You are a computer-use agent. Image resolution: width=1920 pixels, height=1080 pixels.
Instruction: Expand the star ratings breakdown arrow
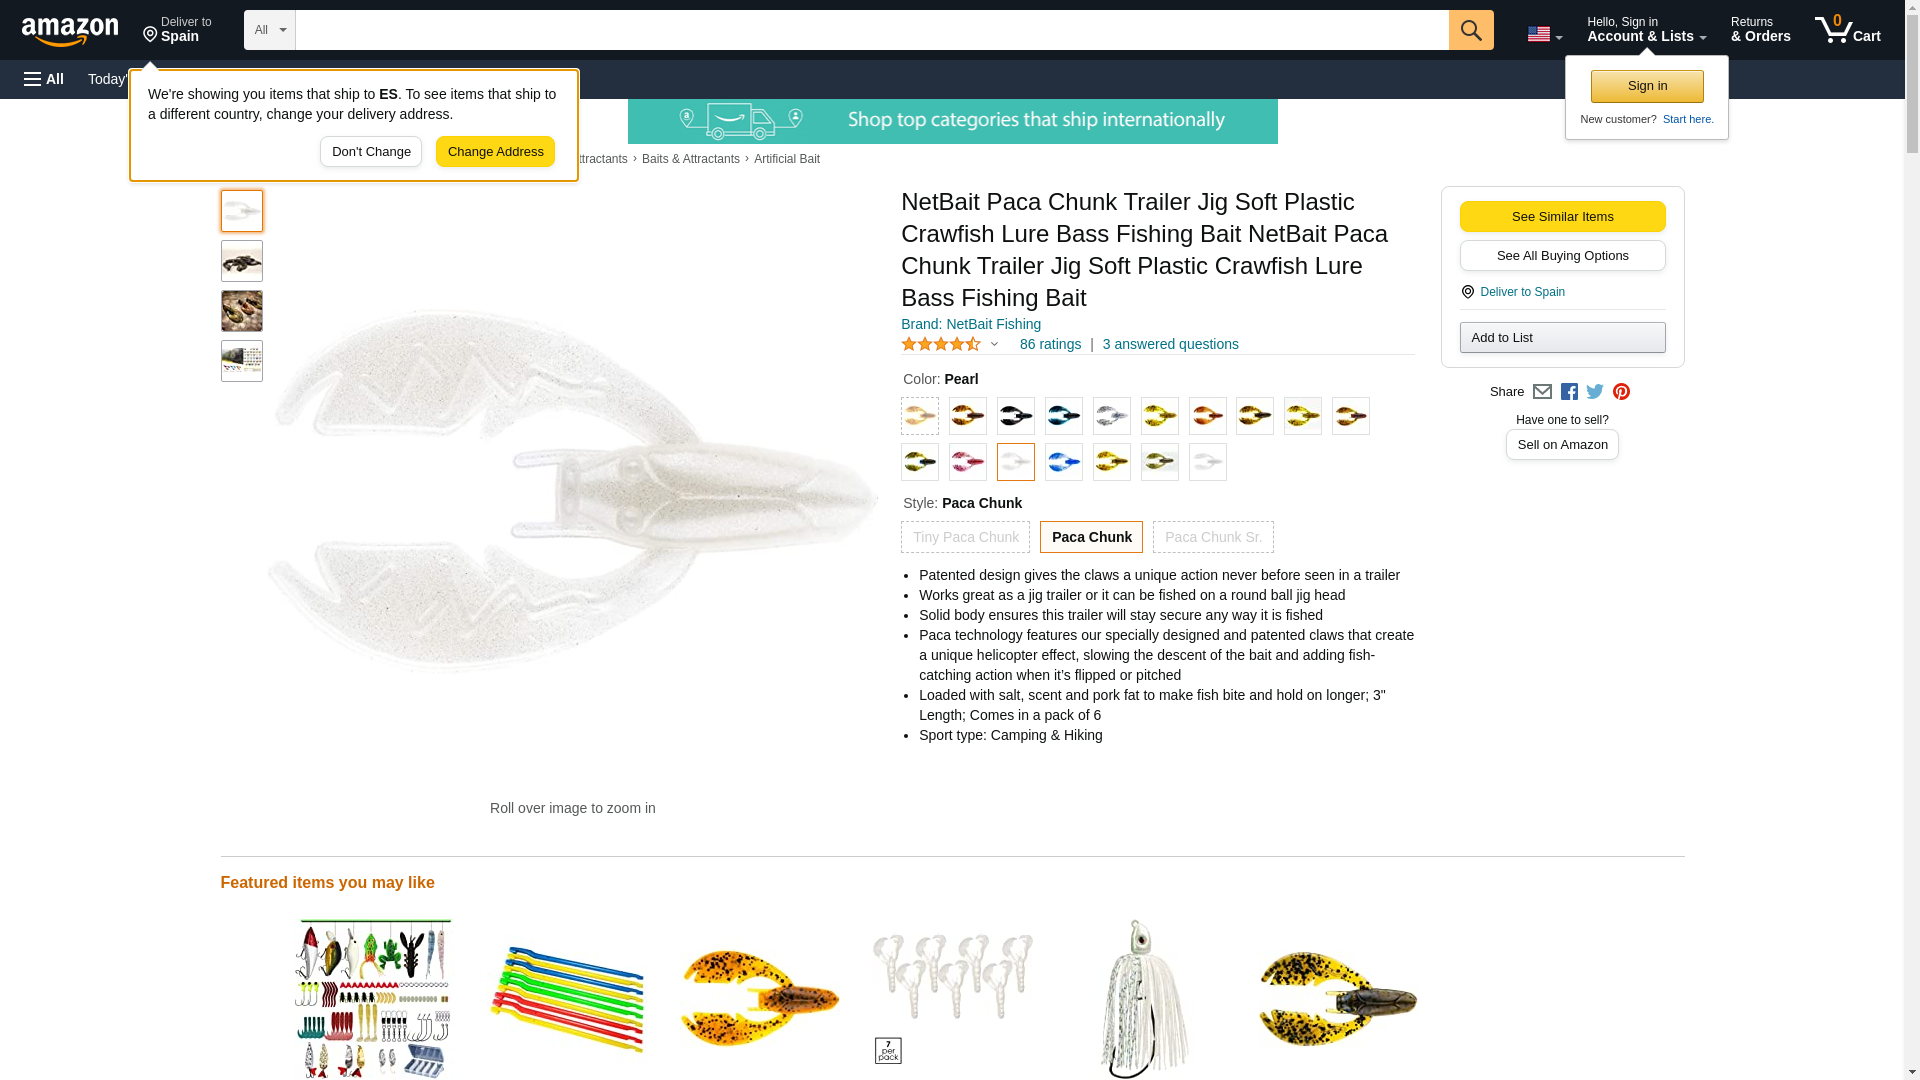tap(994, 344)
